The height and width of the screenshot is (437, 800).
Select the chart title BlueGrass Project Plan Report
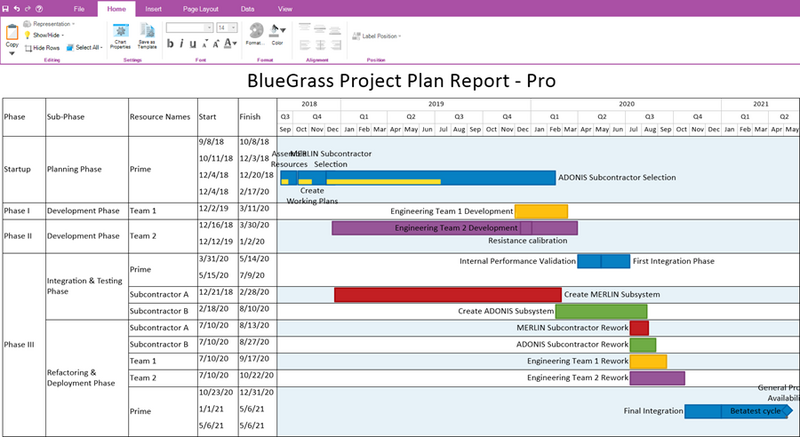pos(401,81)
